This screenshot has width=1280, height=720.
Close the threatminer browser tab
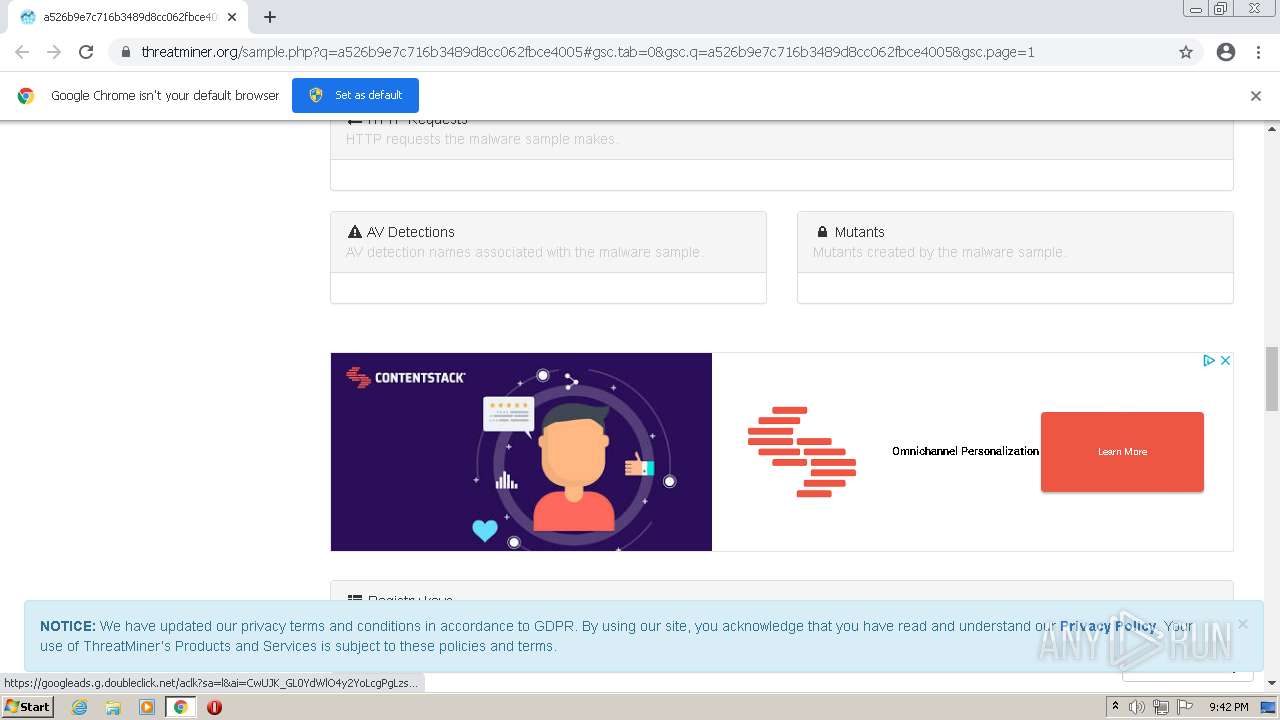click(232, 17)
